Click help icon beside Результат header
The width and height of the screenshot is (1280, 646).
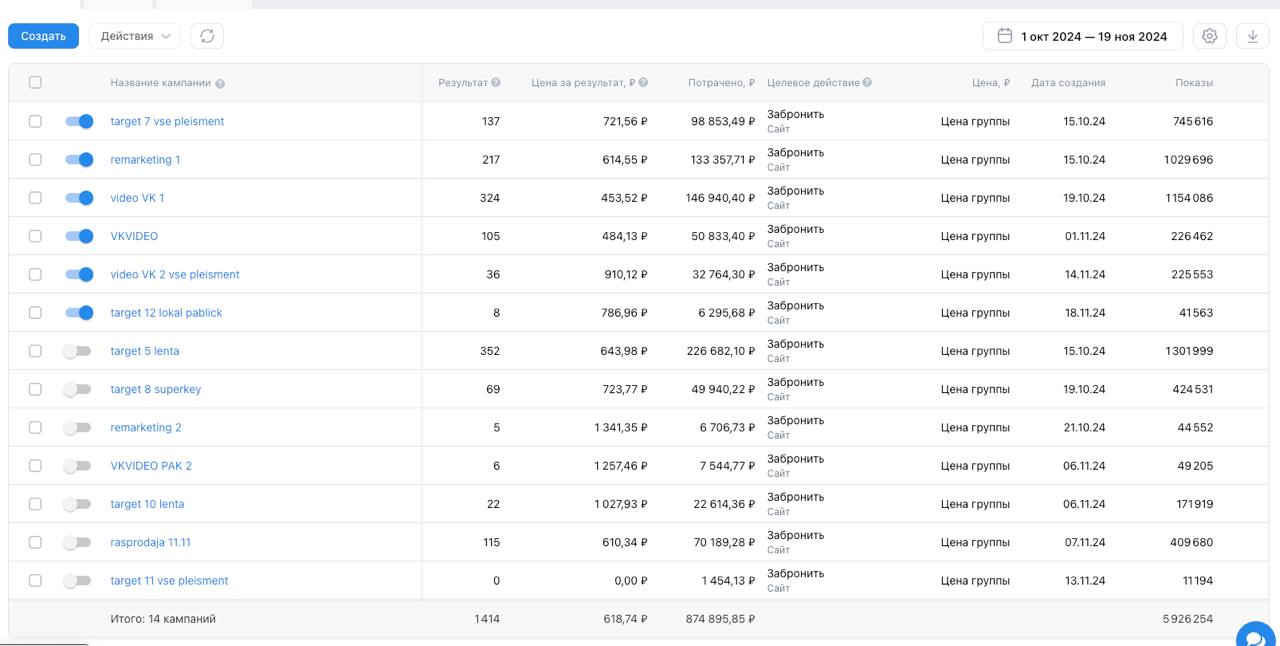coord(496,82)
